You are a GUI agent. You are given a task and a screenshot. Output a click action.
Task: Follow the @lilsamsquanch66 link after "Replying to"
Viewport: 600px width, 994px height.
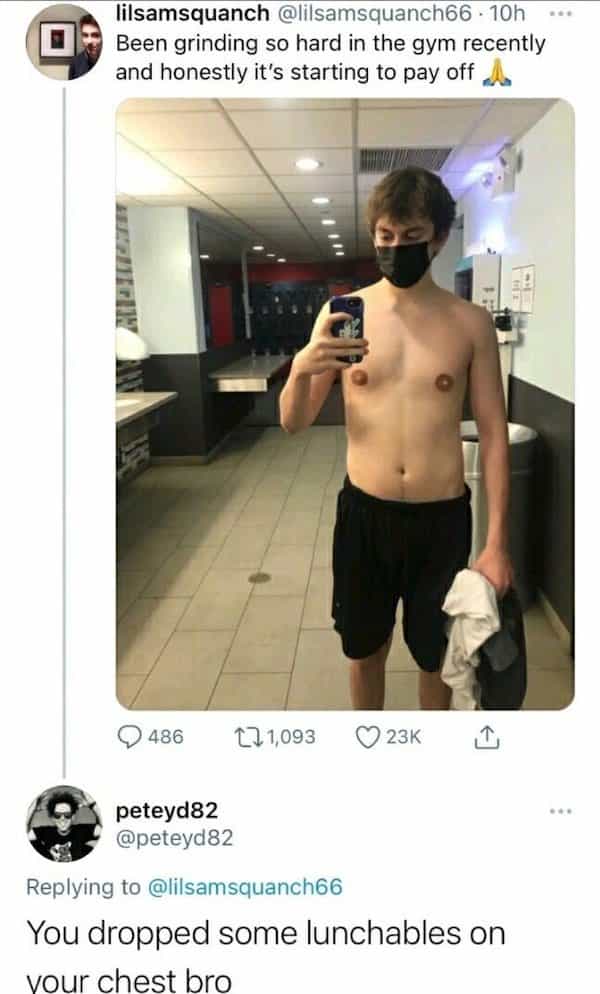pos(246,885)
